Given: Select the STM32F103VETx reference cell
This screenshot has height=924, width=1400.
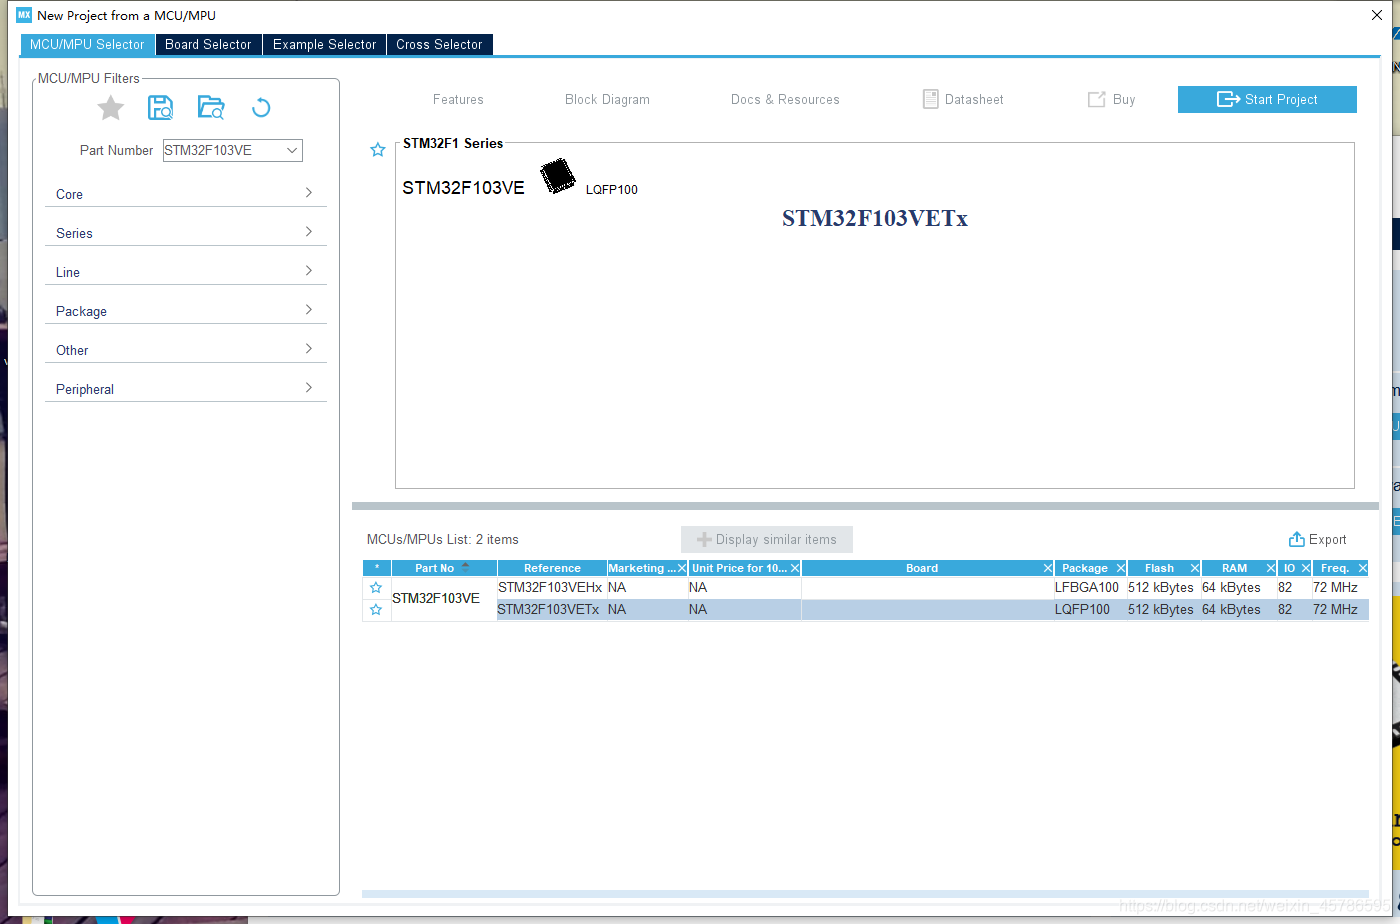Looking at the screenshot, I should (x=551, y=610).
